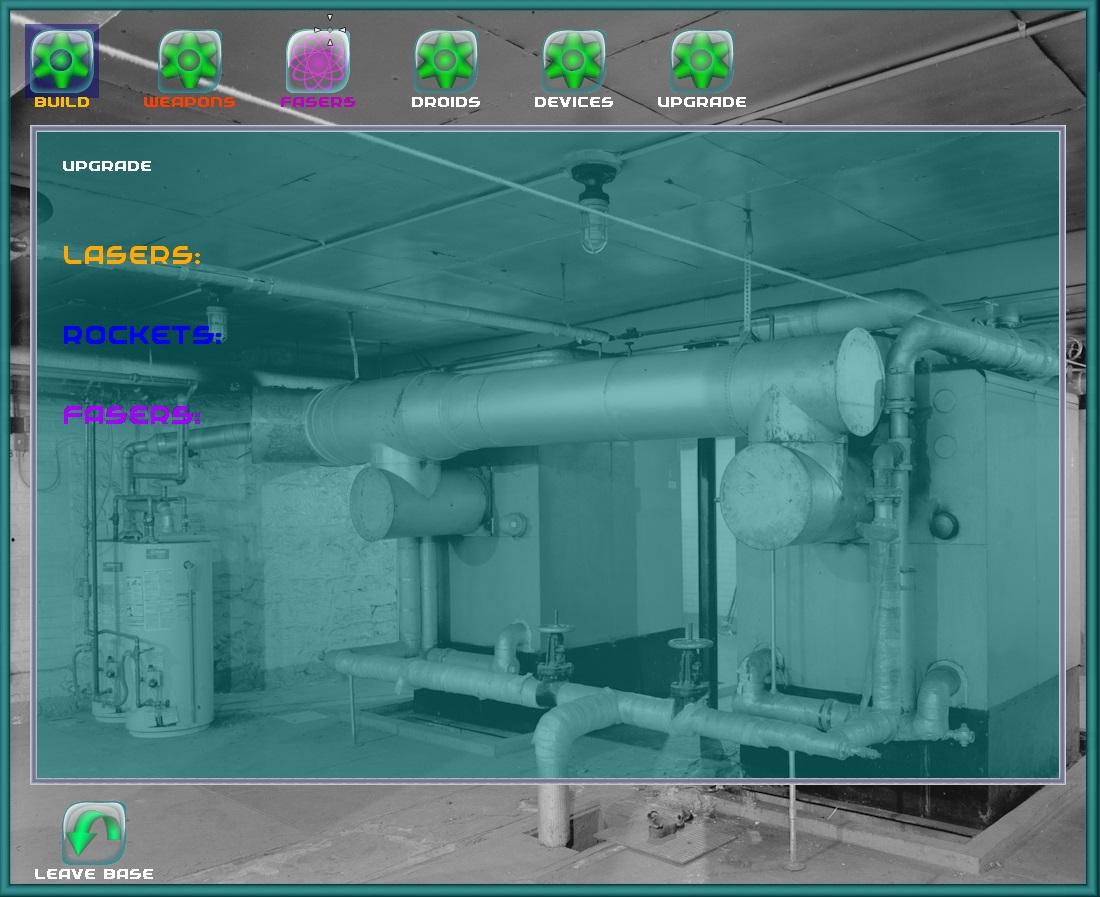Screen dimensions: 1100x897
Task: Click the yellow Build label
Action: click(x=62, y=102)
